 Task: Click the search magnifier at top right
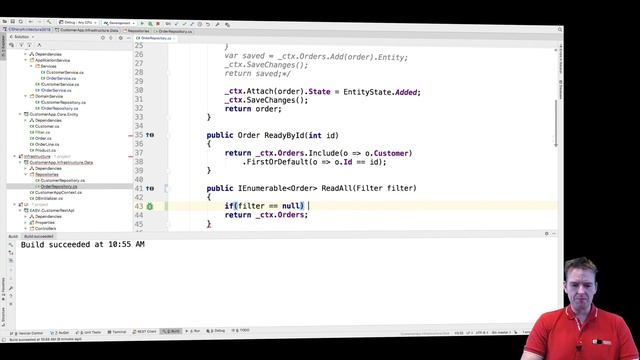(560, 29)
